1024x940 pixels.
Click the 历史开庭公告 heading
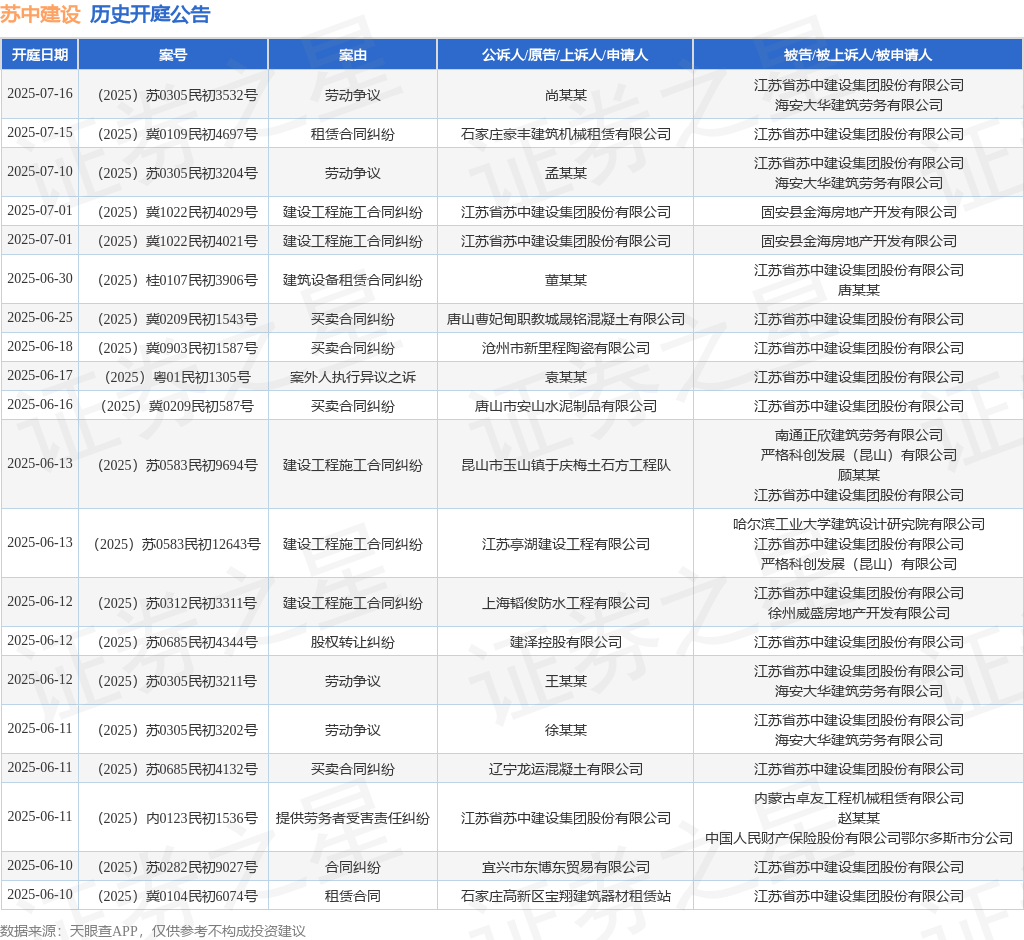point(150,14)
